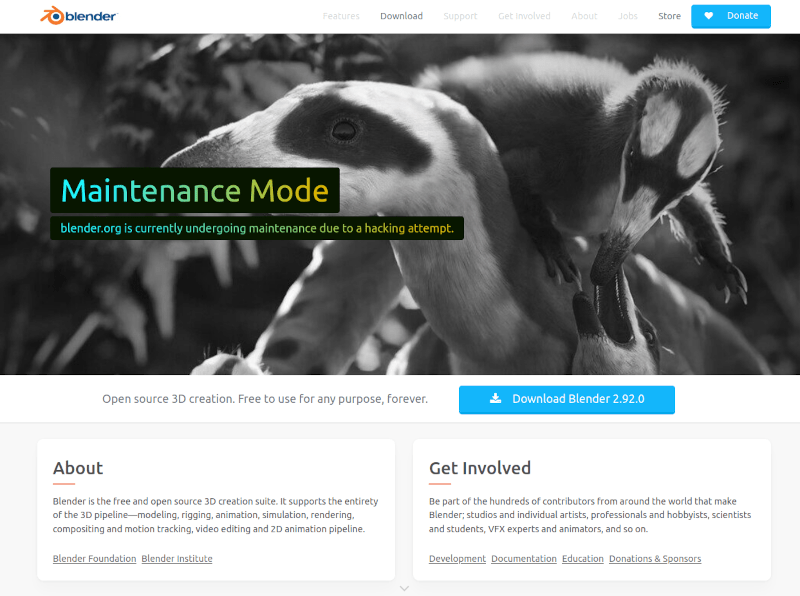Open the Features menu item
800x596 pixels.
point(341,16)
